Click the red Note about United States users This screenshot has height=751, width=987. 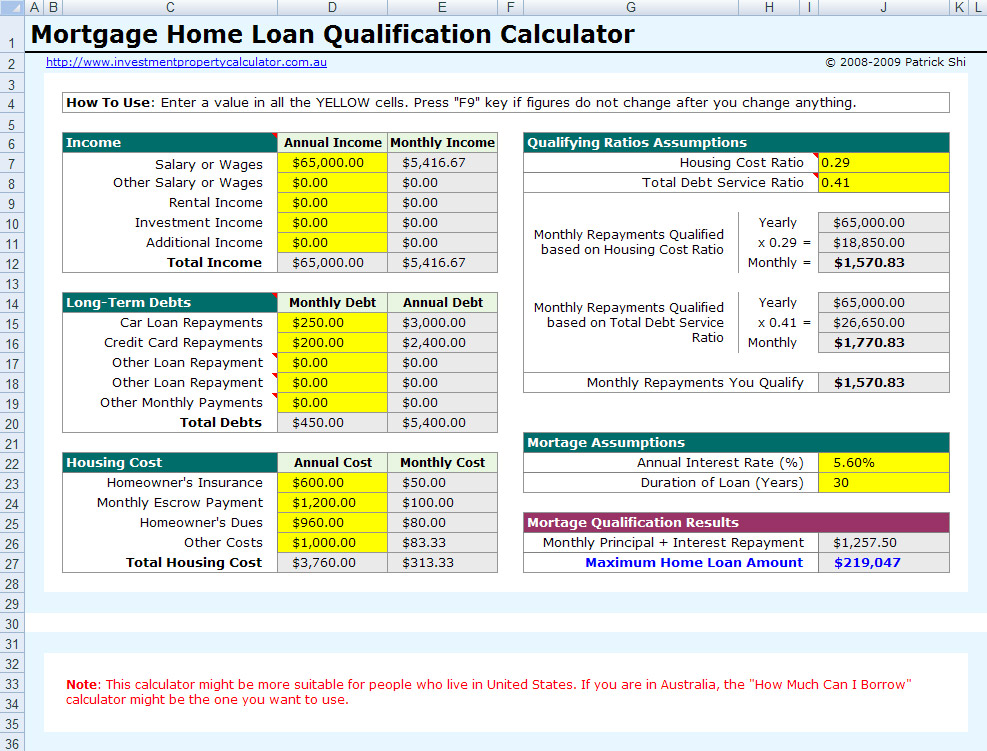pos(488,692)
